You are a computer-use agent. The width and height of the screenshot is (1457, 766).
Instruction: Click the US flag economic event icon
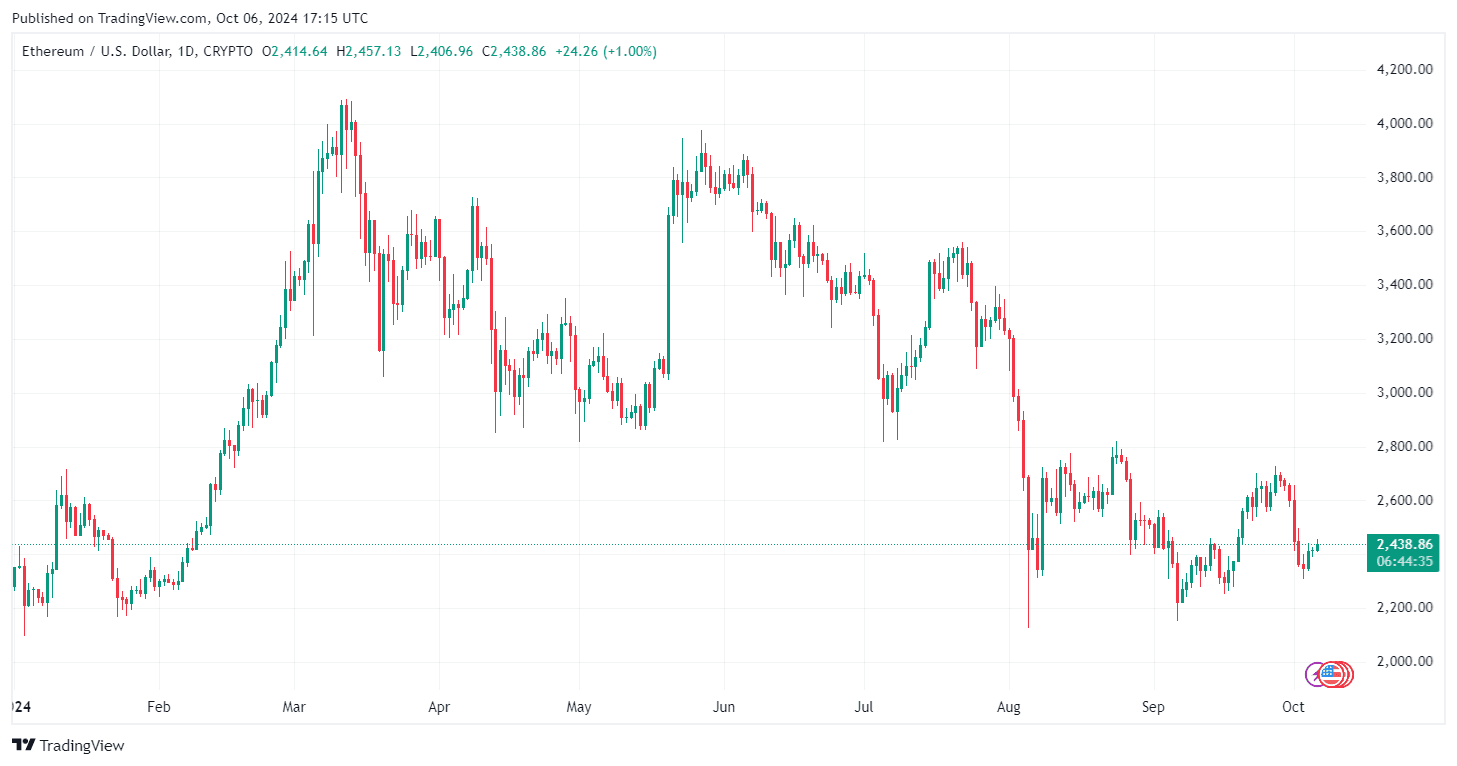point(1330,674)
